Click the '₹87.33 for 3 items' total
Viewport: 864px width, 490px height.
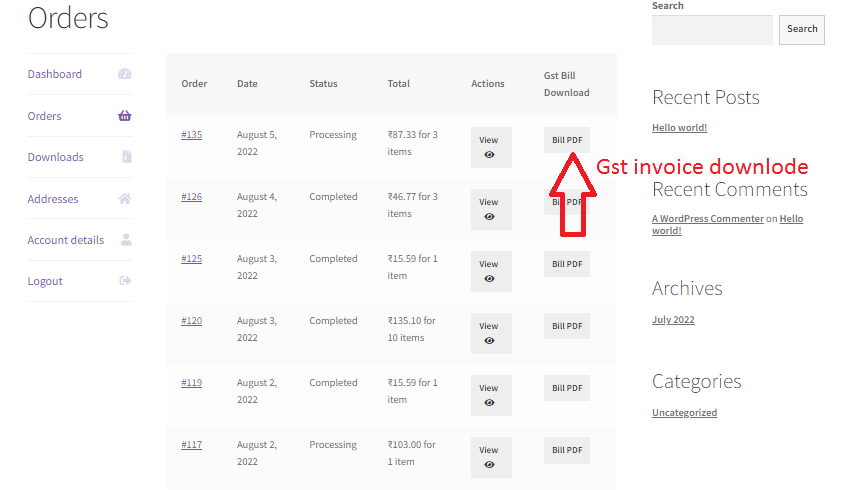(413, 143)
